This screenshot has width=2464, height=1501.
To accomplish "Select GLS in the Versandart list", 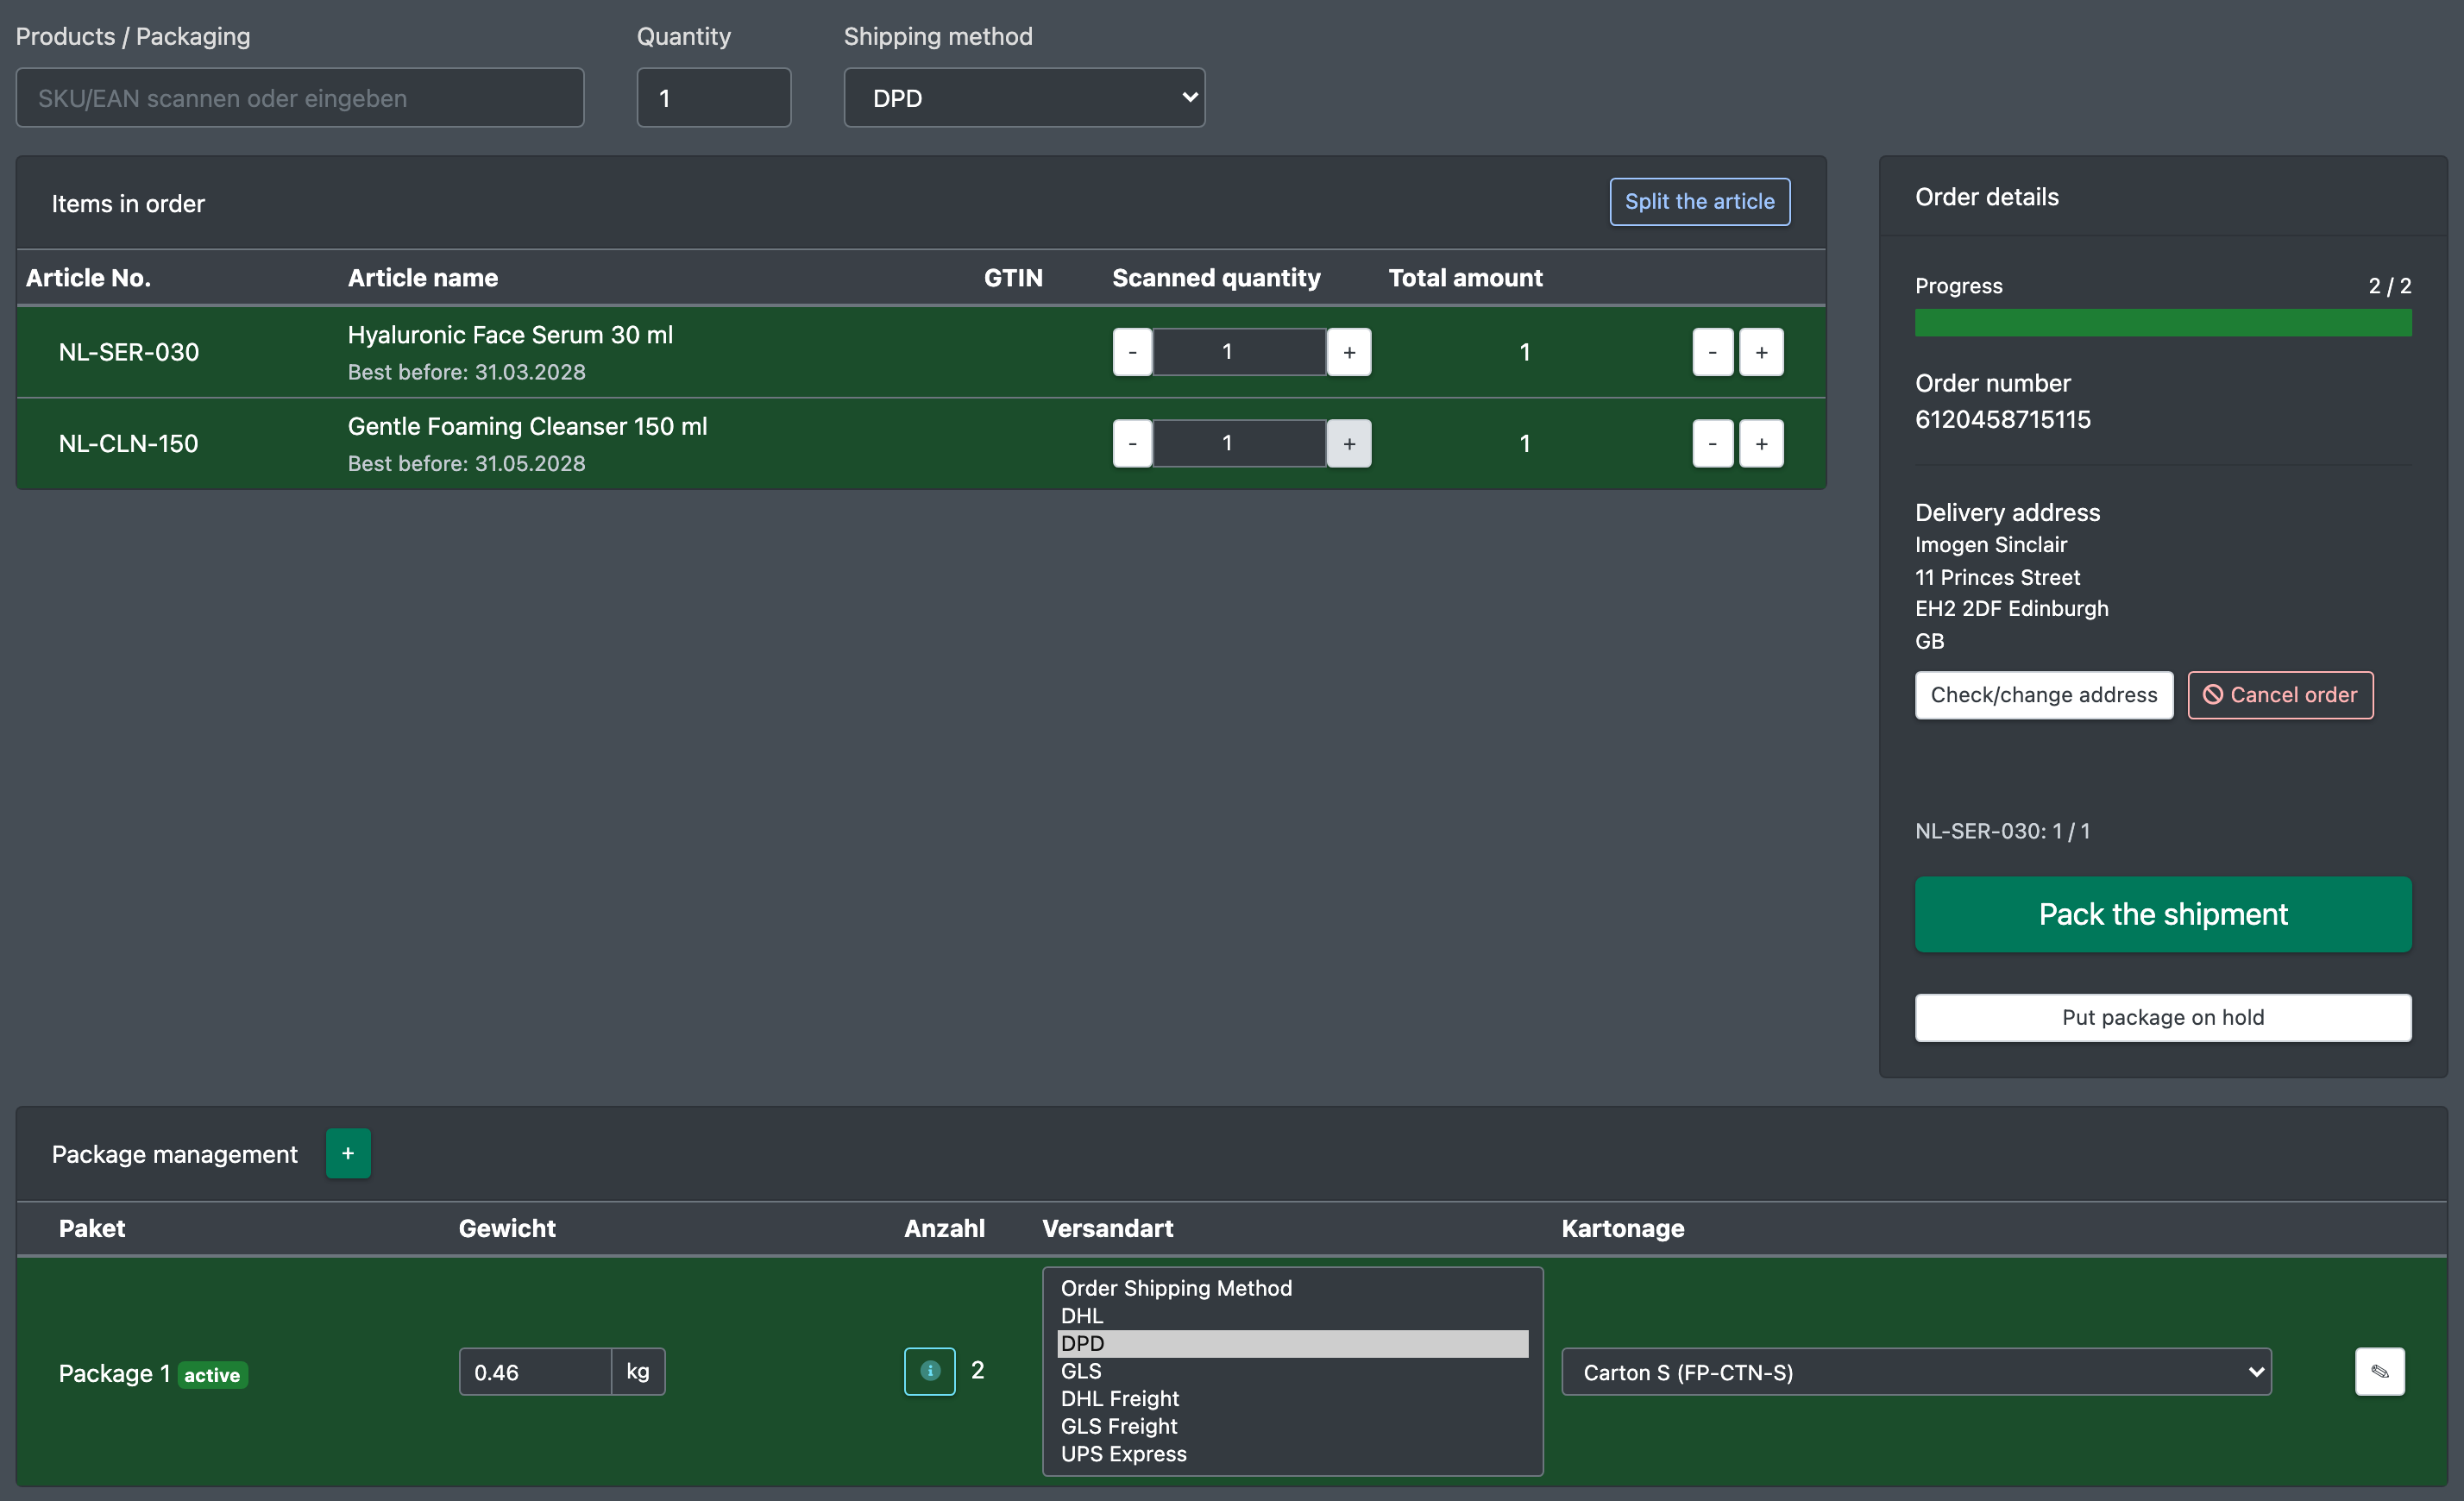I will click(x=1292, y=1371).
